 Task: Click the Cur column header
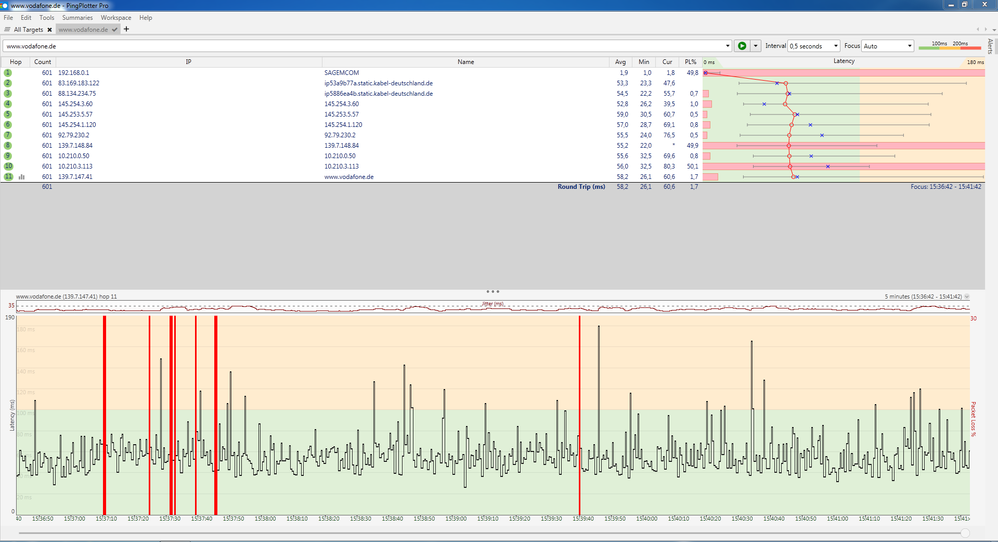667,62
